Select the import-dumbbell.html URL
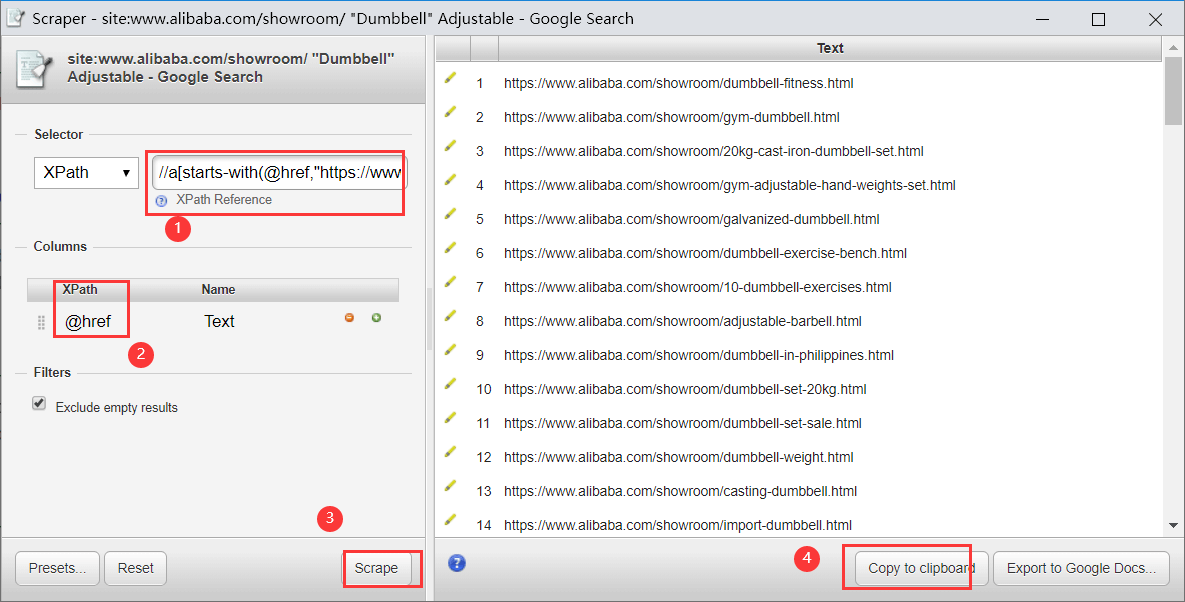The width and height of the screenshot is (1185, 602). click(x=678, y=525)
